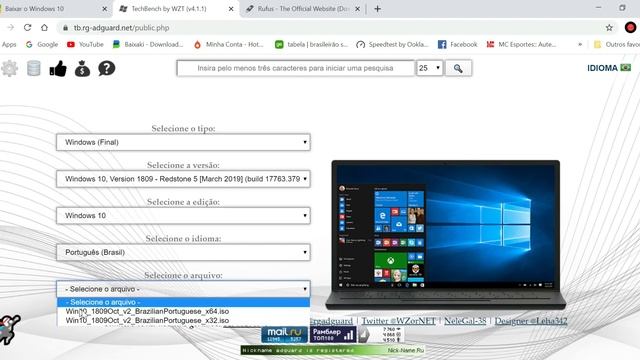Click the database cylinder icon

coord(33,68)
